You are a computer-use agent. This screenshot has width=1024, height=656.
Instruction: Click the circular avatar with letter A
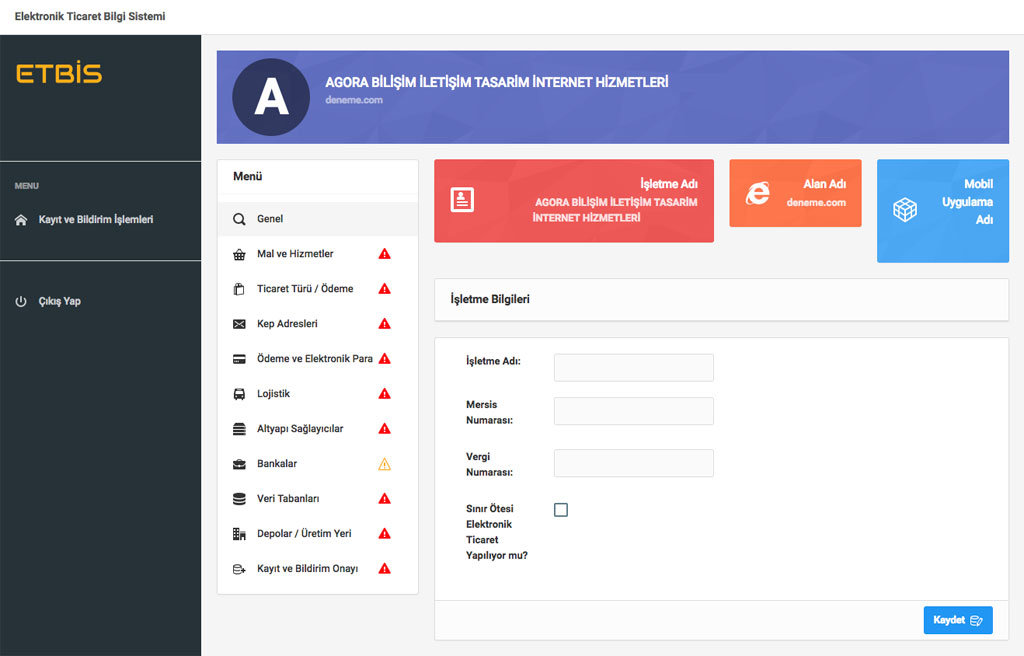(x=271, y=97)
